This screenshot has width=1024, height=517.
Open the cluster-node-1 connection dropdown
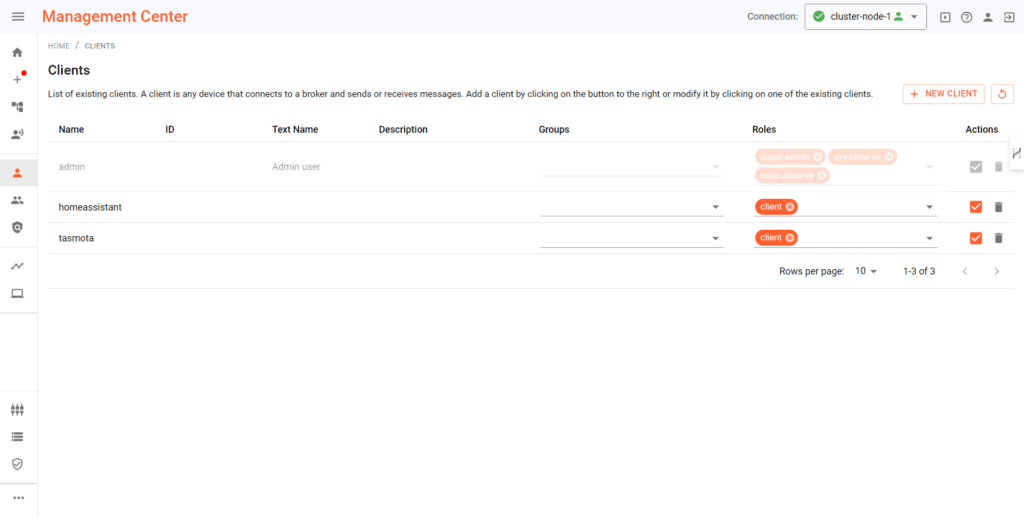pos(865,17)
